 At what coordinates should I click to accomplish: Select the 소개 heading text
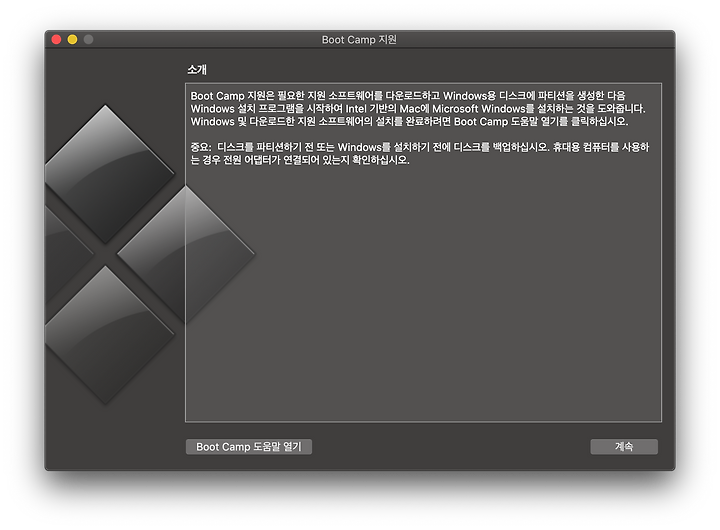(x=197, y=69)
